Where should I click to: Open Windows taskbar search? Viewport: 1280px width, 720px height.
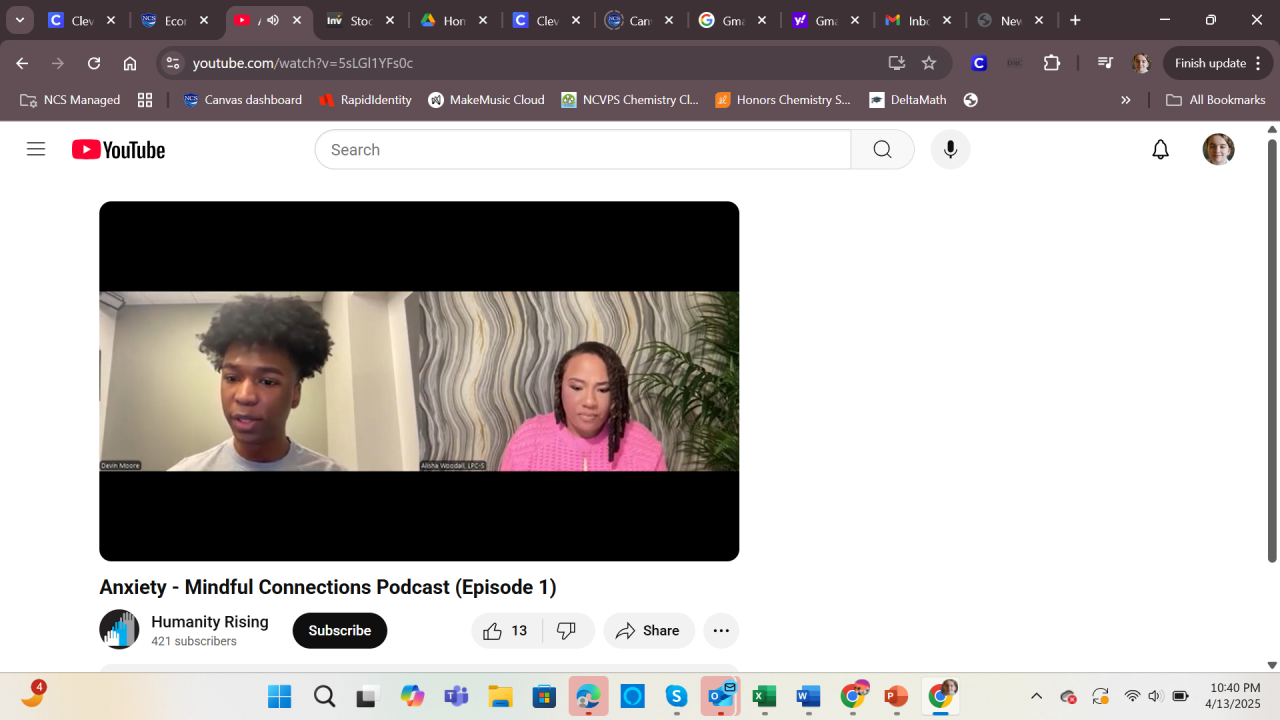pyautogui.click(x=324, y=696)
